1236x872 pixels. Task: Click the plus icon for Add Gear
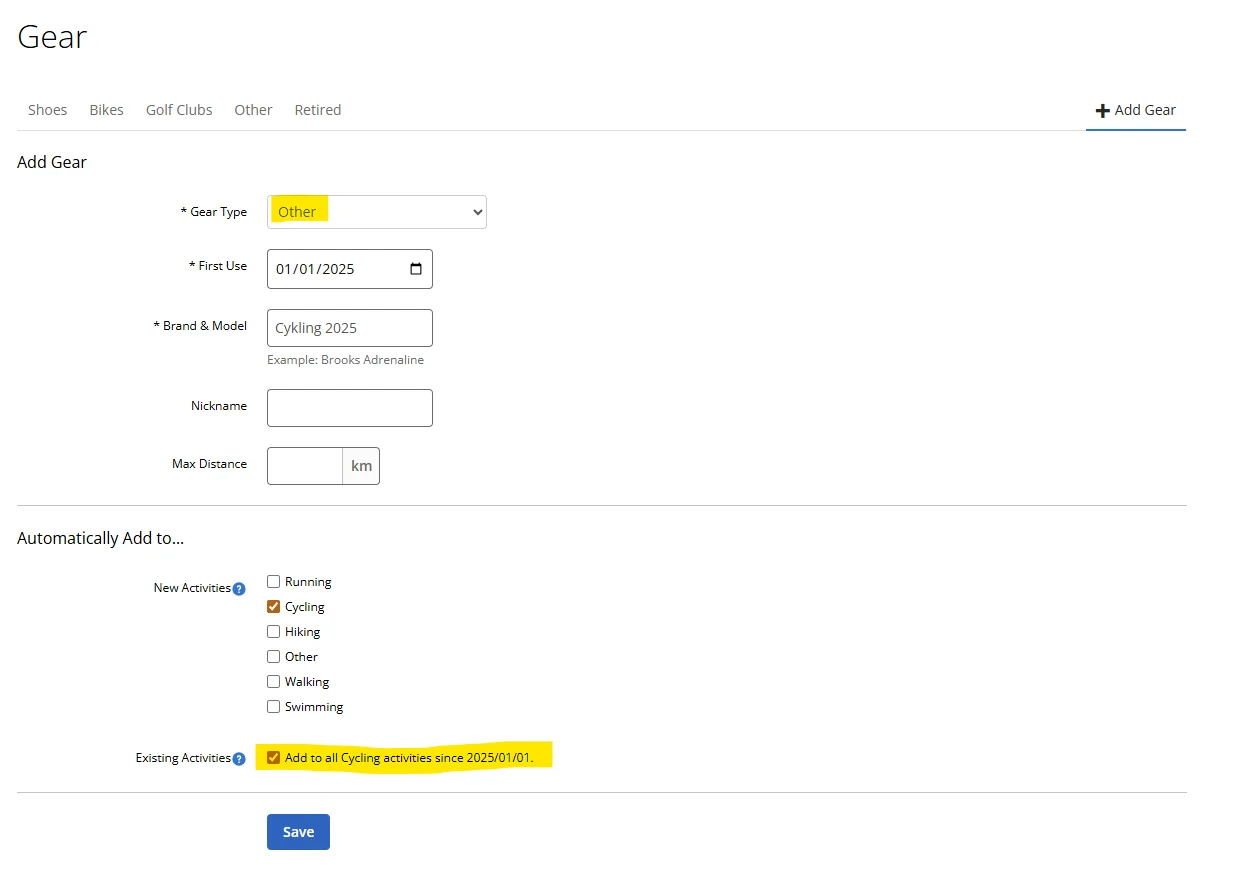[x=1103, y=111]
